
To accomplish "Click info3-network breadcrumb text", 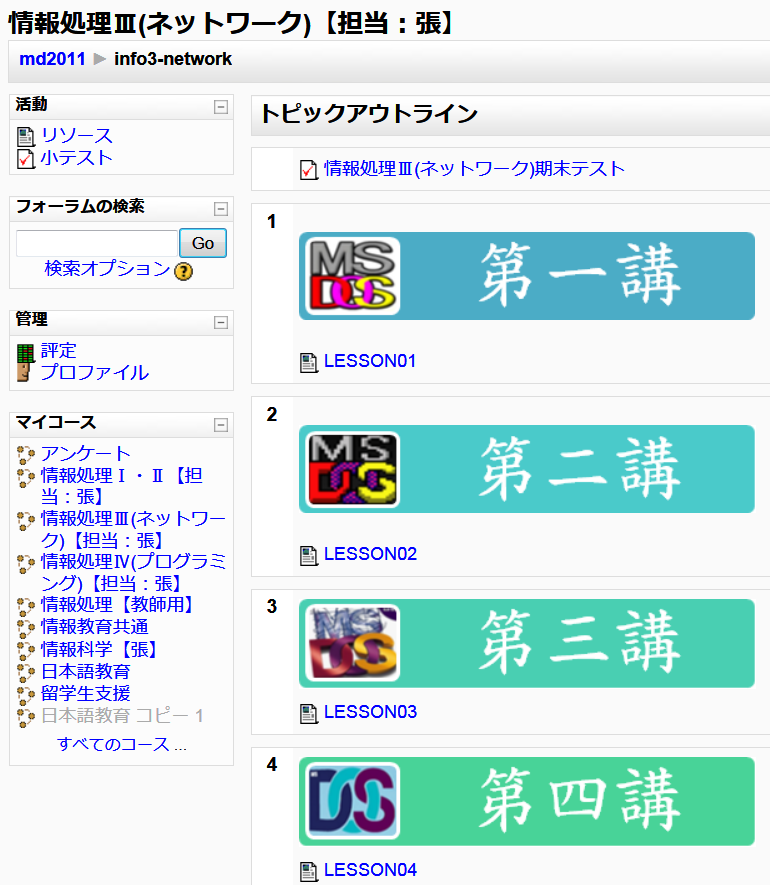I will coord(173,59).
